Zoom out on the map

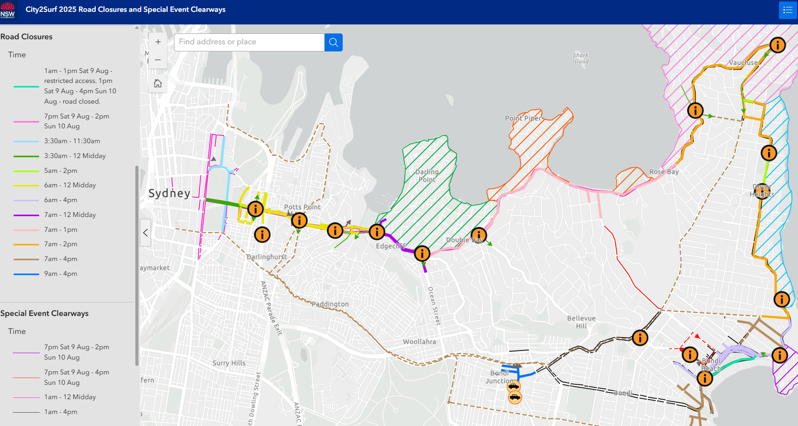pos(158,60)
